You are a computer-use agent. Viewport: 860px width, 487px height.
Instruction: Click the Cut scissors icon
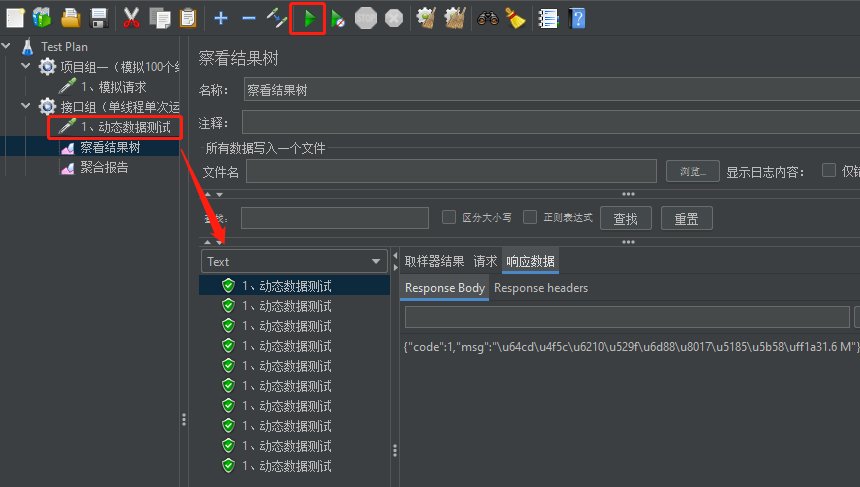(131, 18)
